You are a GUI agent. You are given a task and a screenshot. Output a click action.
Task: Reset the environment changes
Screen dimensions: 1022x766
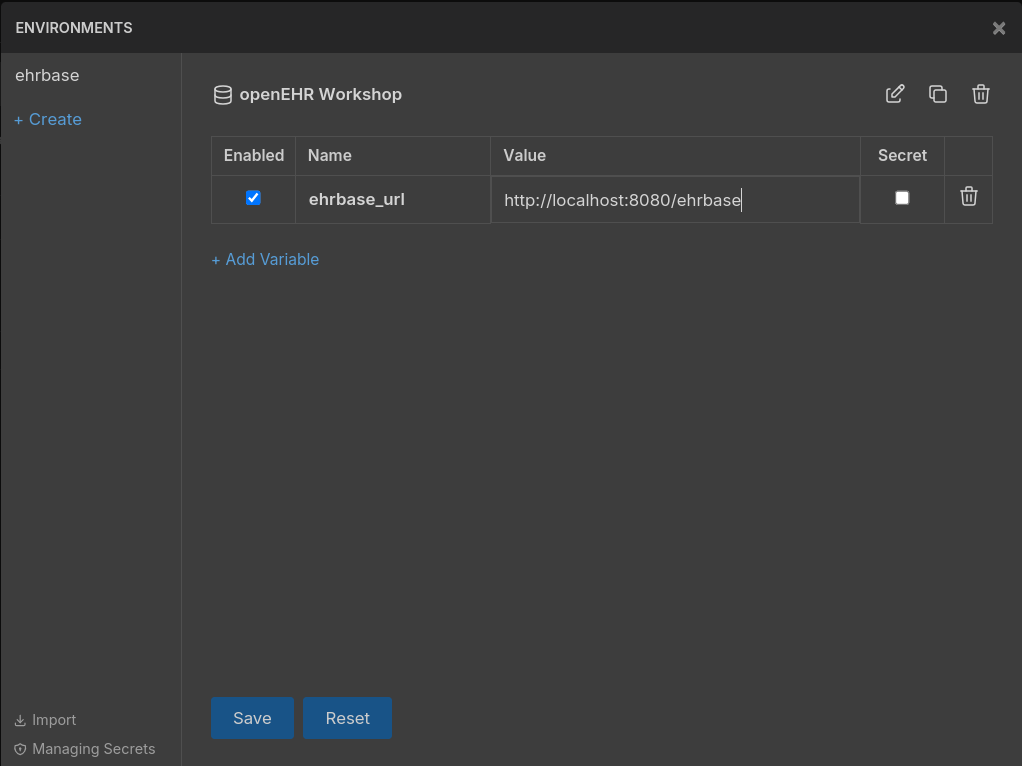coord(347,718)
